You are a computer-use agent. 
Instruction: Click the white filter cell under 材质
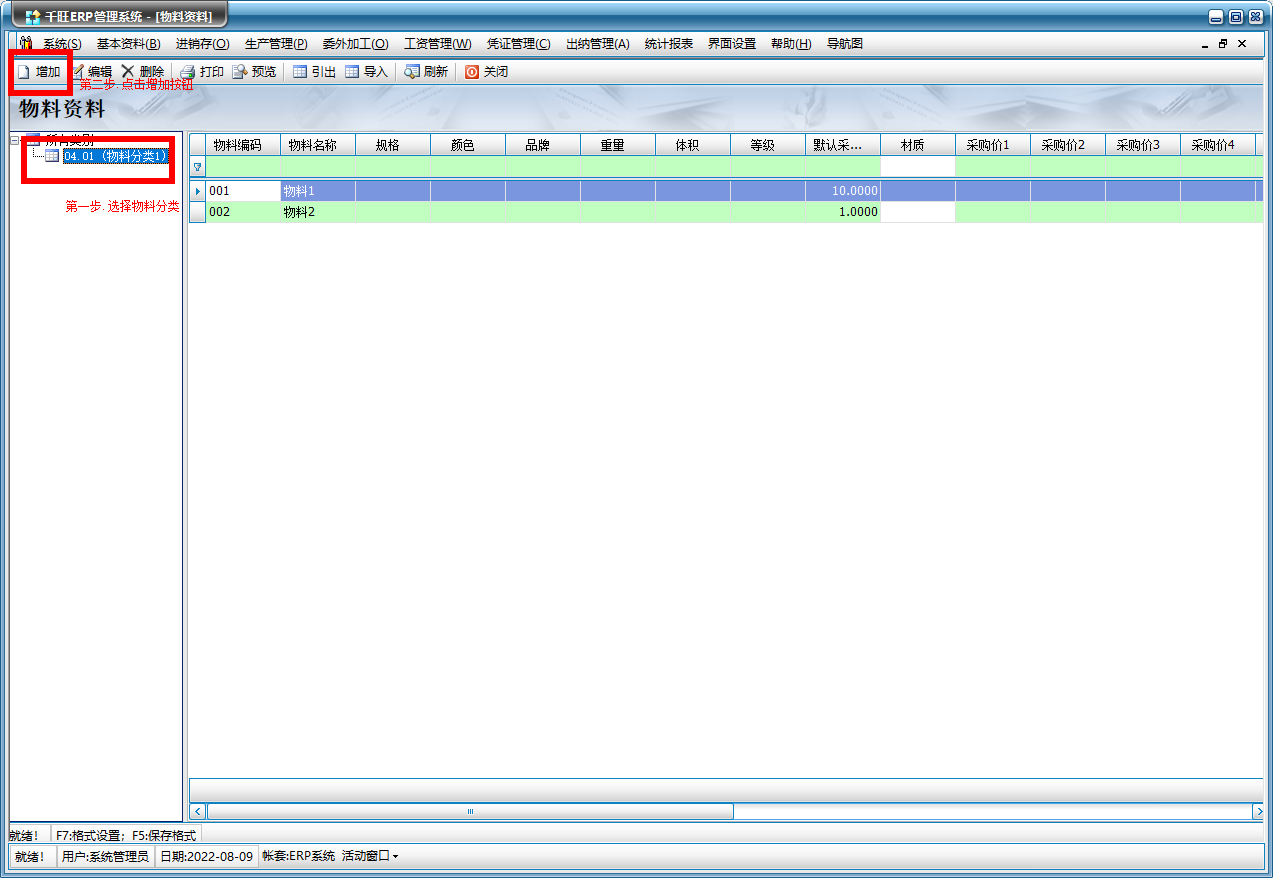pyautogui.click(x=918, y=167)
